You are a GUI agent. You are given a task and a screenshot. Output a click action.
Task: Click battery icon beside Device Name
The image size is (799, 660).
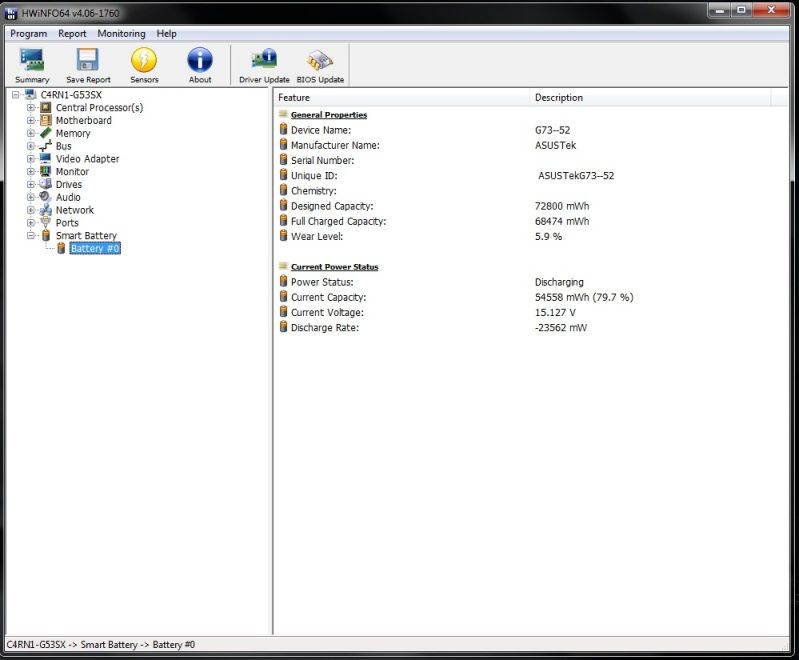(x=284, y=129)
